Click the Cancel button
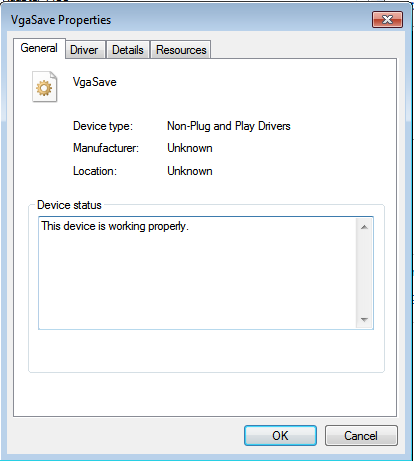414x461 pixels. click(361, 435)
